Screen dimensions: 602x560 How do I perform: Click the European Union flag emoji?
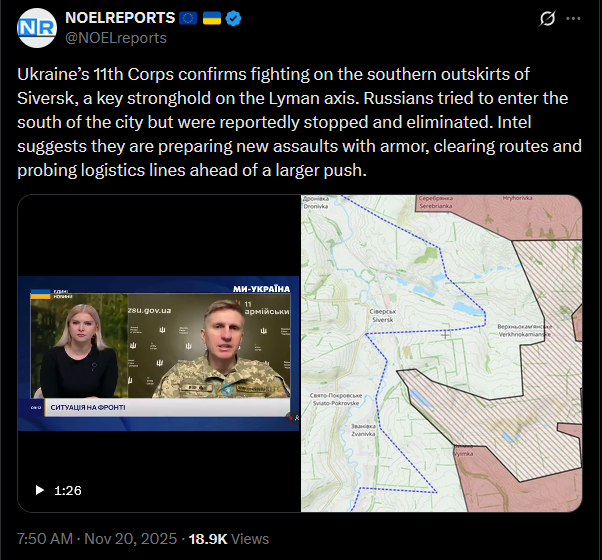coord(188,18)
